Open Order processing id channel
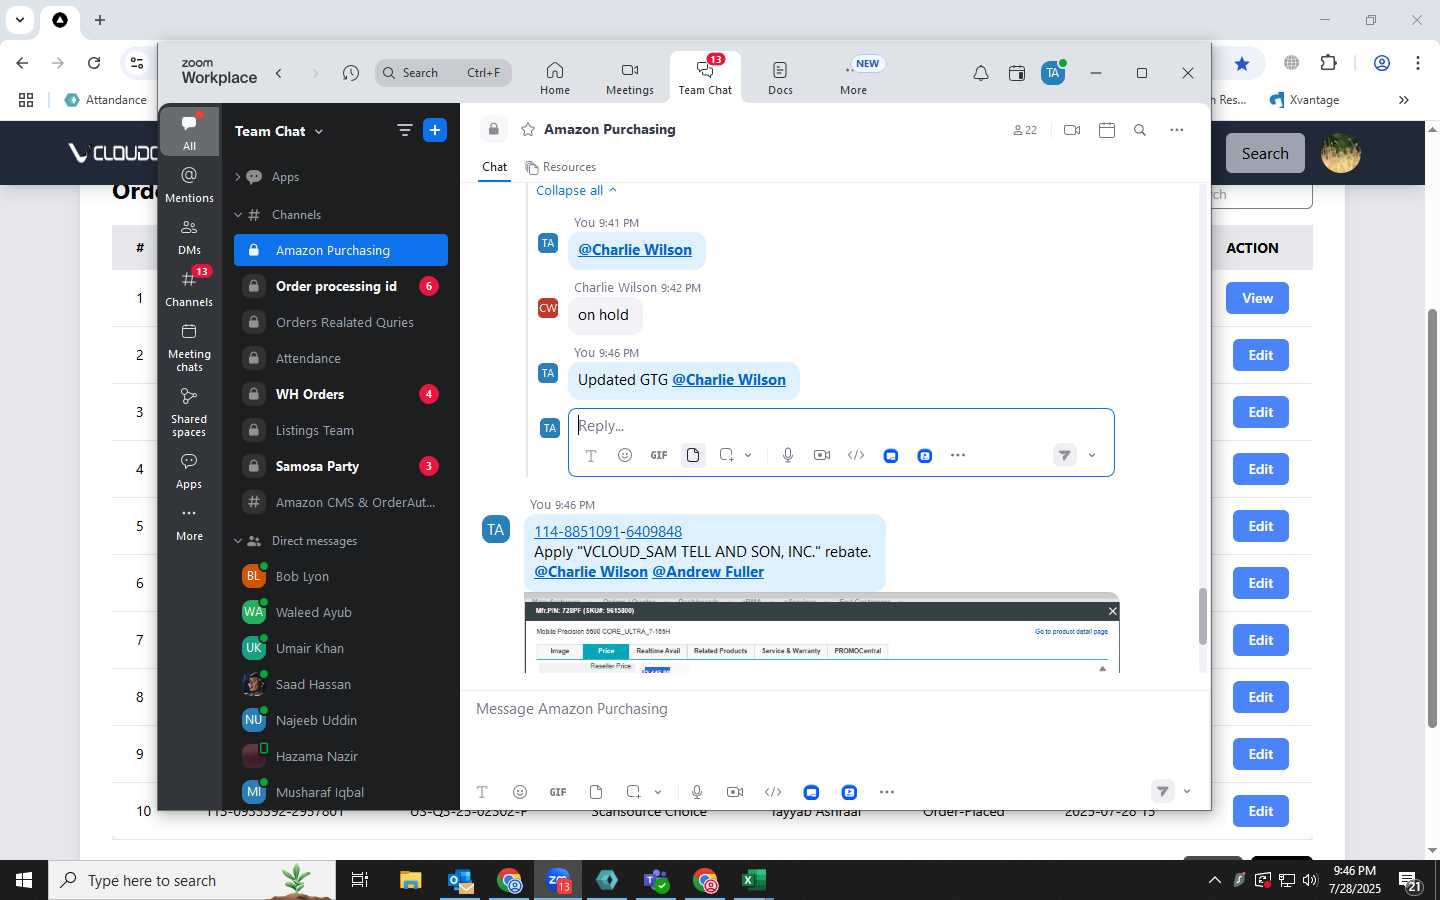 click(341, 286)
